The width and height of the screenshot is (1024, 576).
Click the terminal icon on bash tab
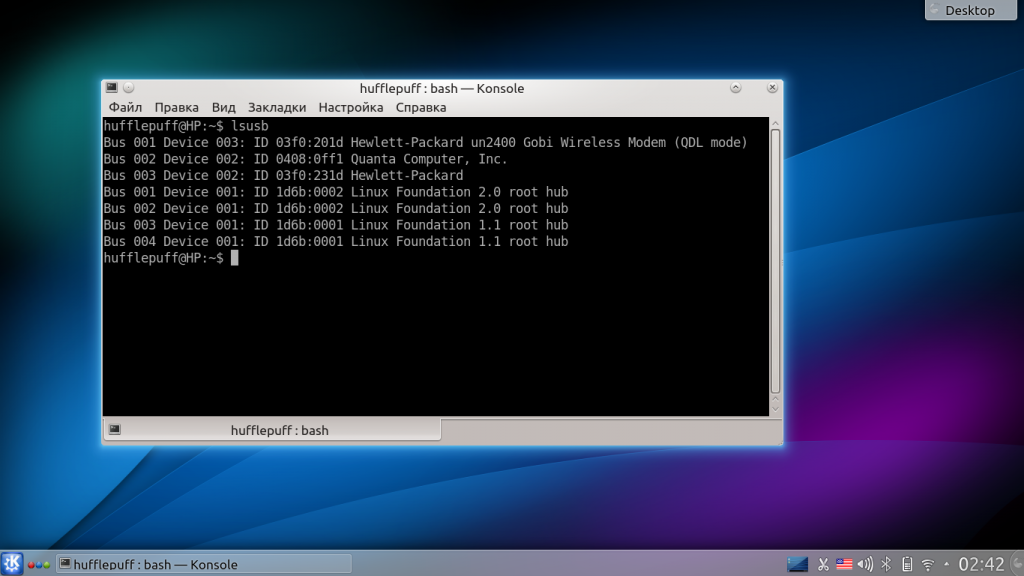click(x=115, y=429)
